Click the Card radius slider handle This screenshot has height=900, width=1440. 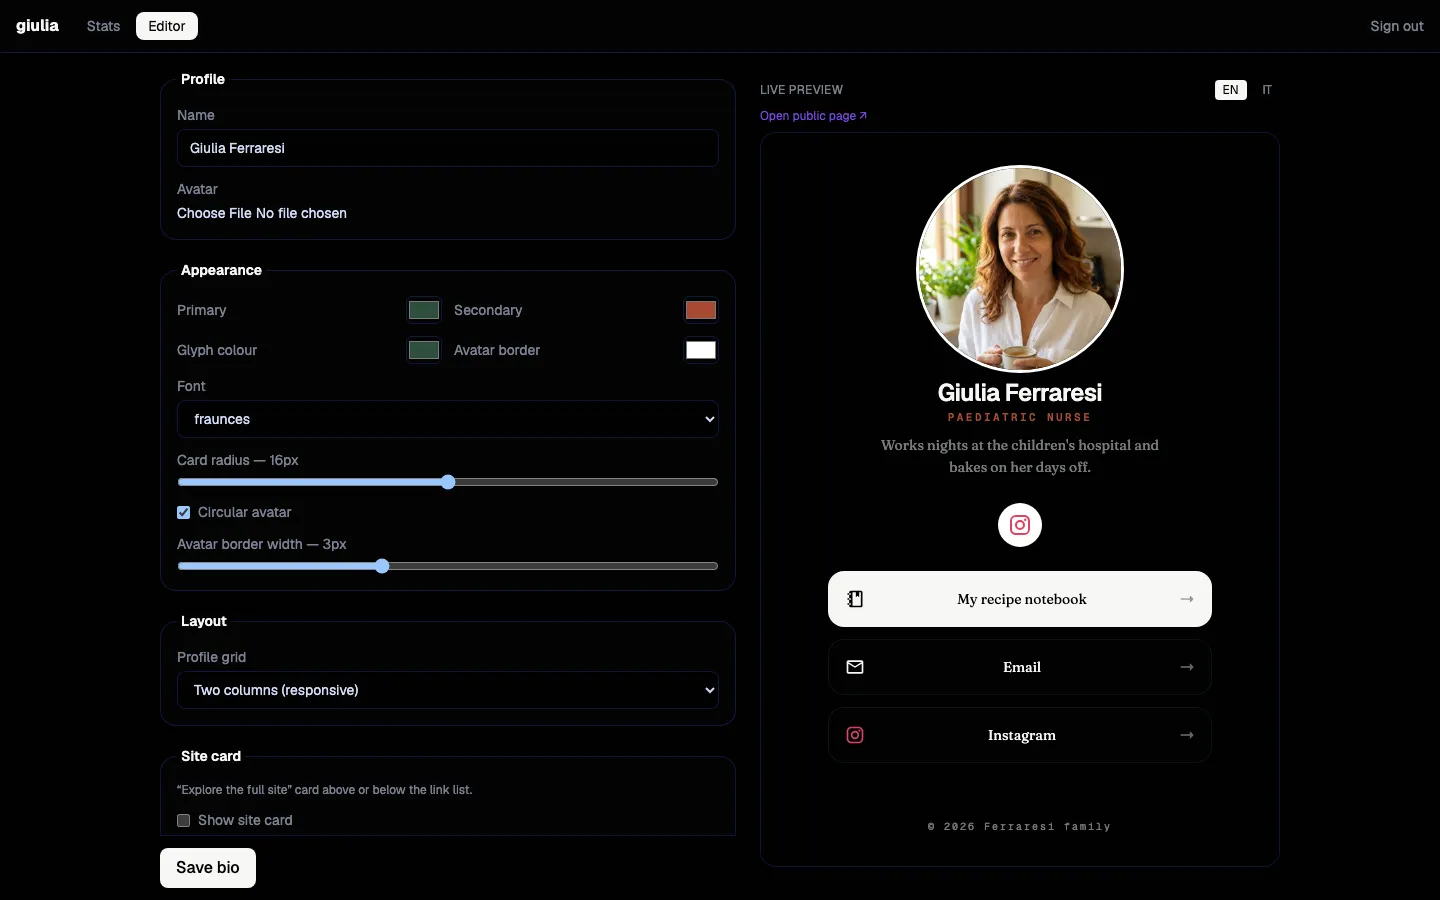tap(448, 482)
